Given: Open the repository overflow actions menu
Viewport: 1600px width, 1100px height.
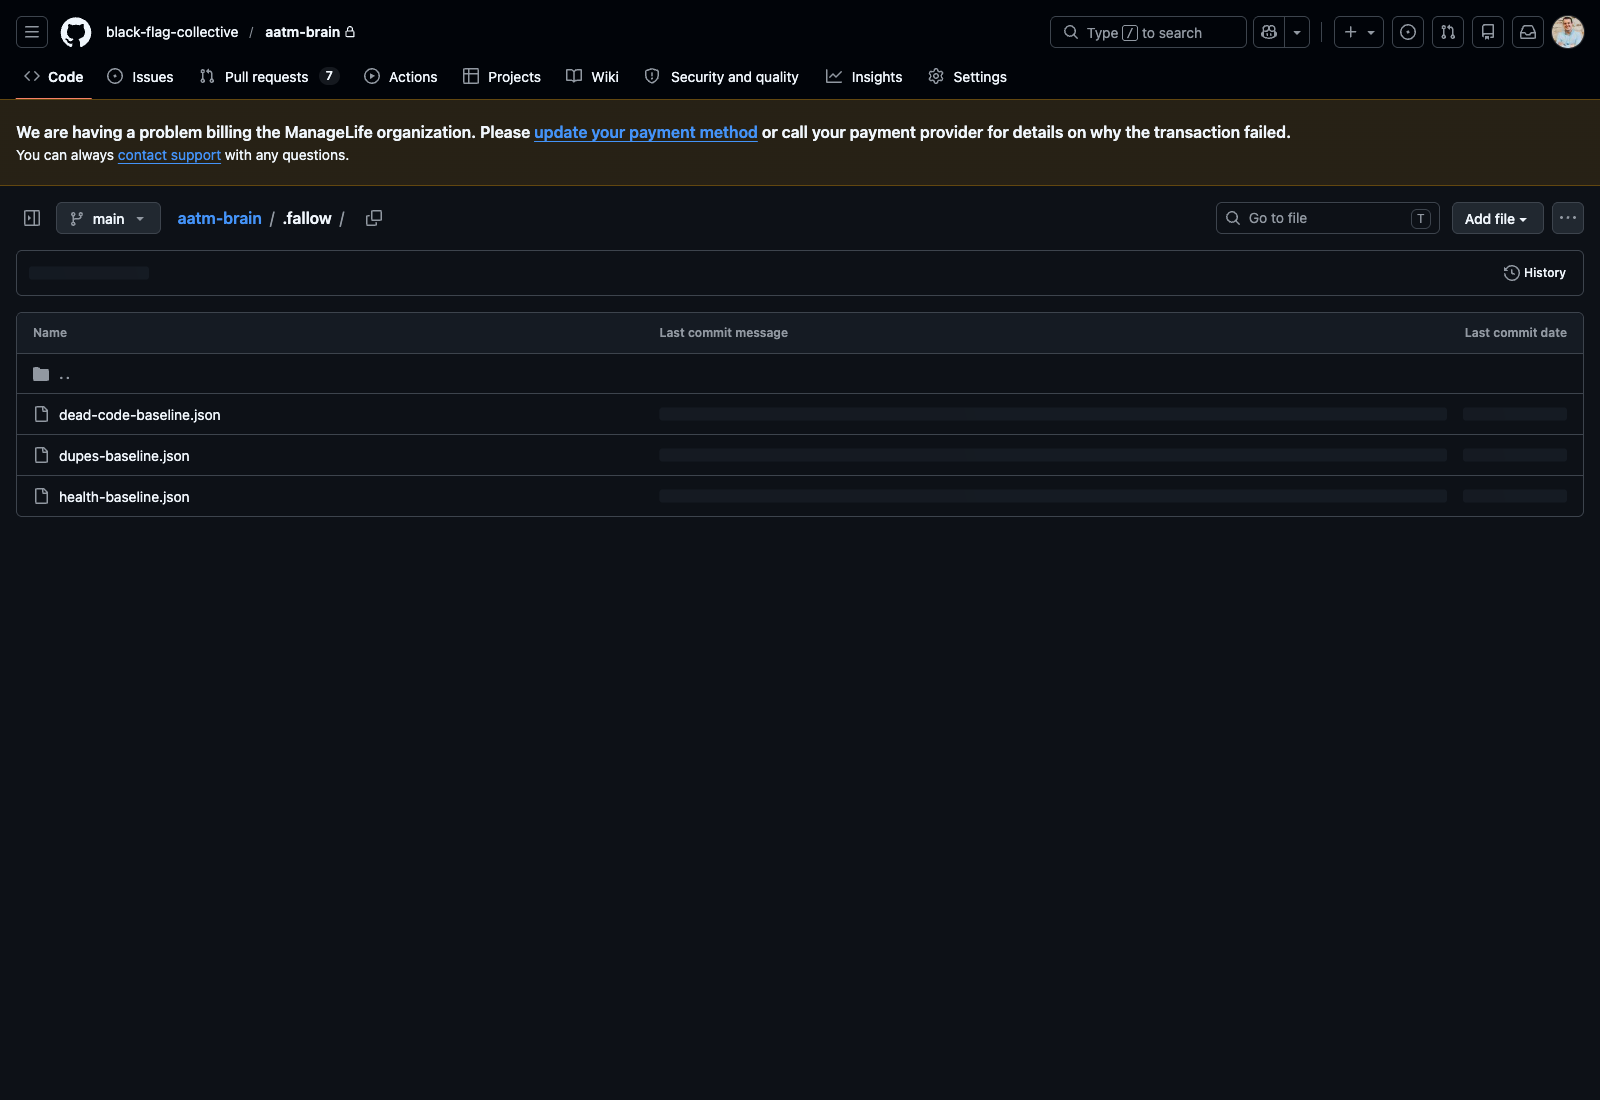Looking at the screenshot, I should click(x=1567, y=218).
